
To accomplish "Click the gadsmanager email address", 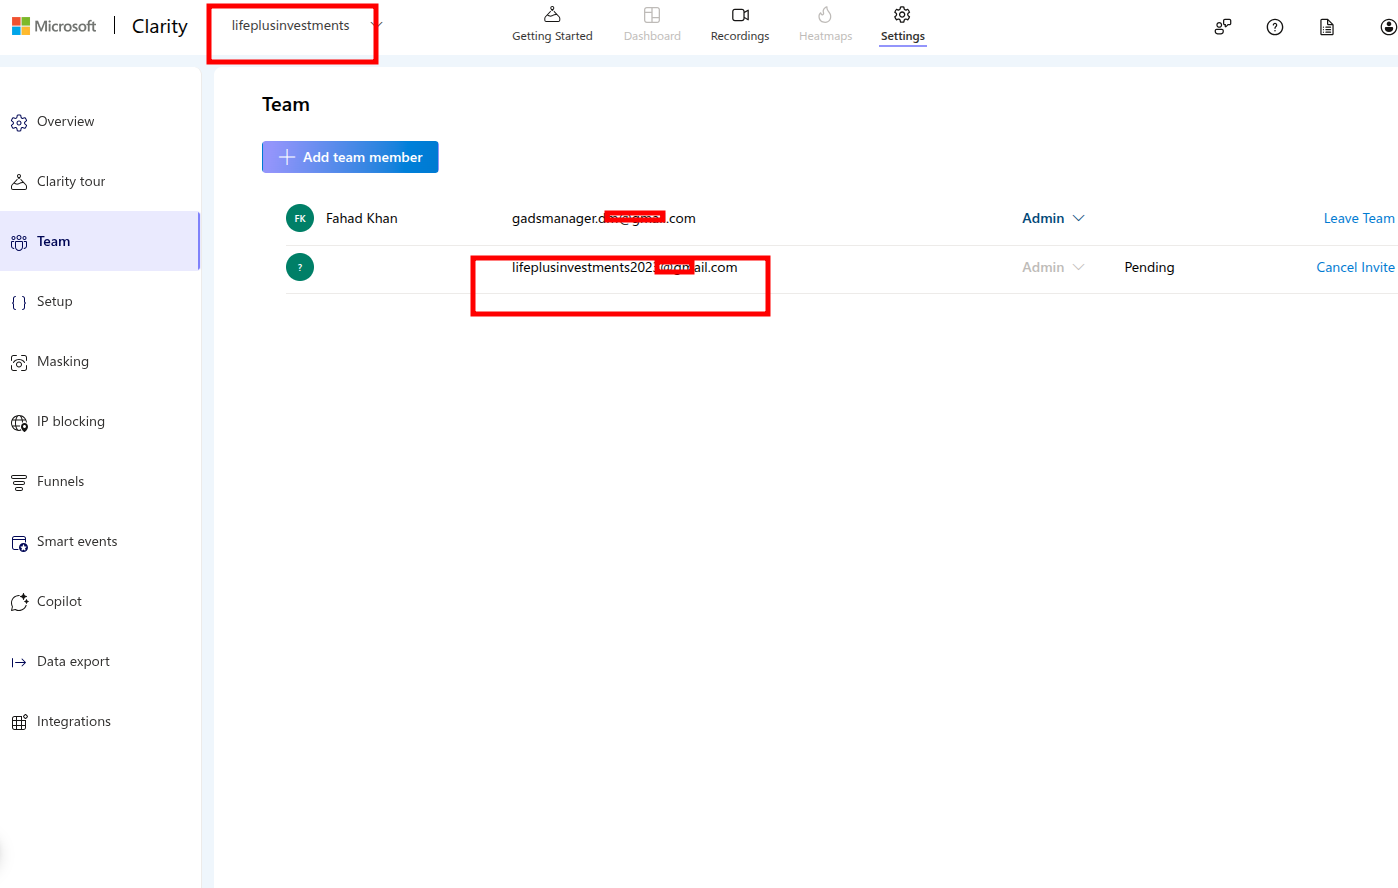I will click(x=604, y=218).
